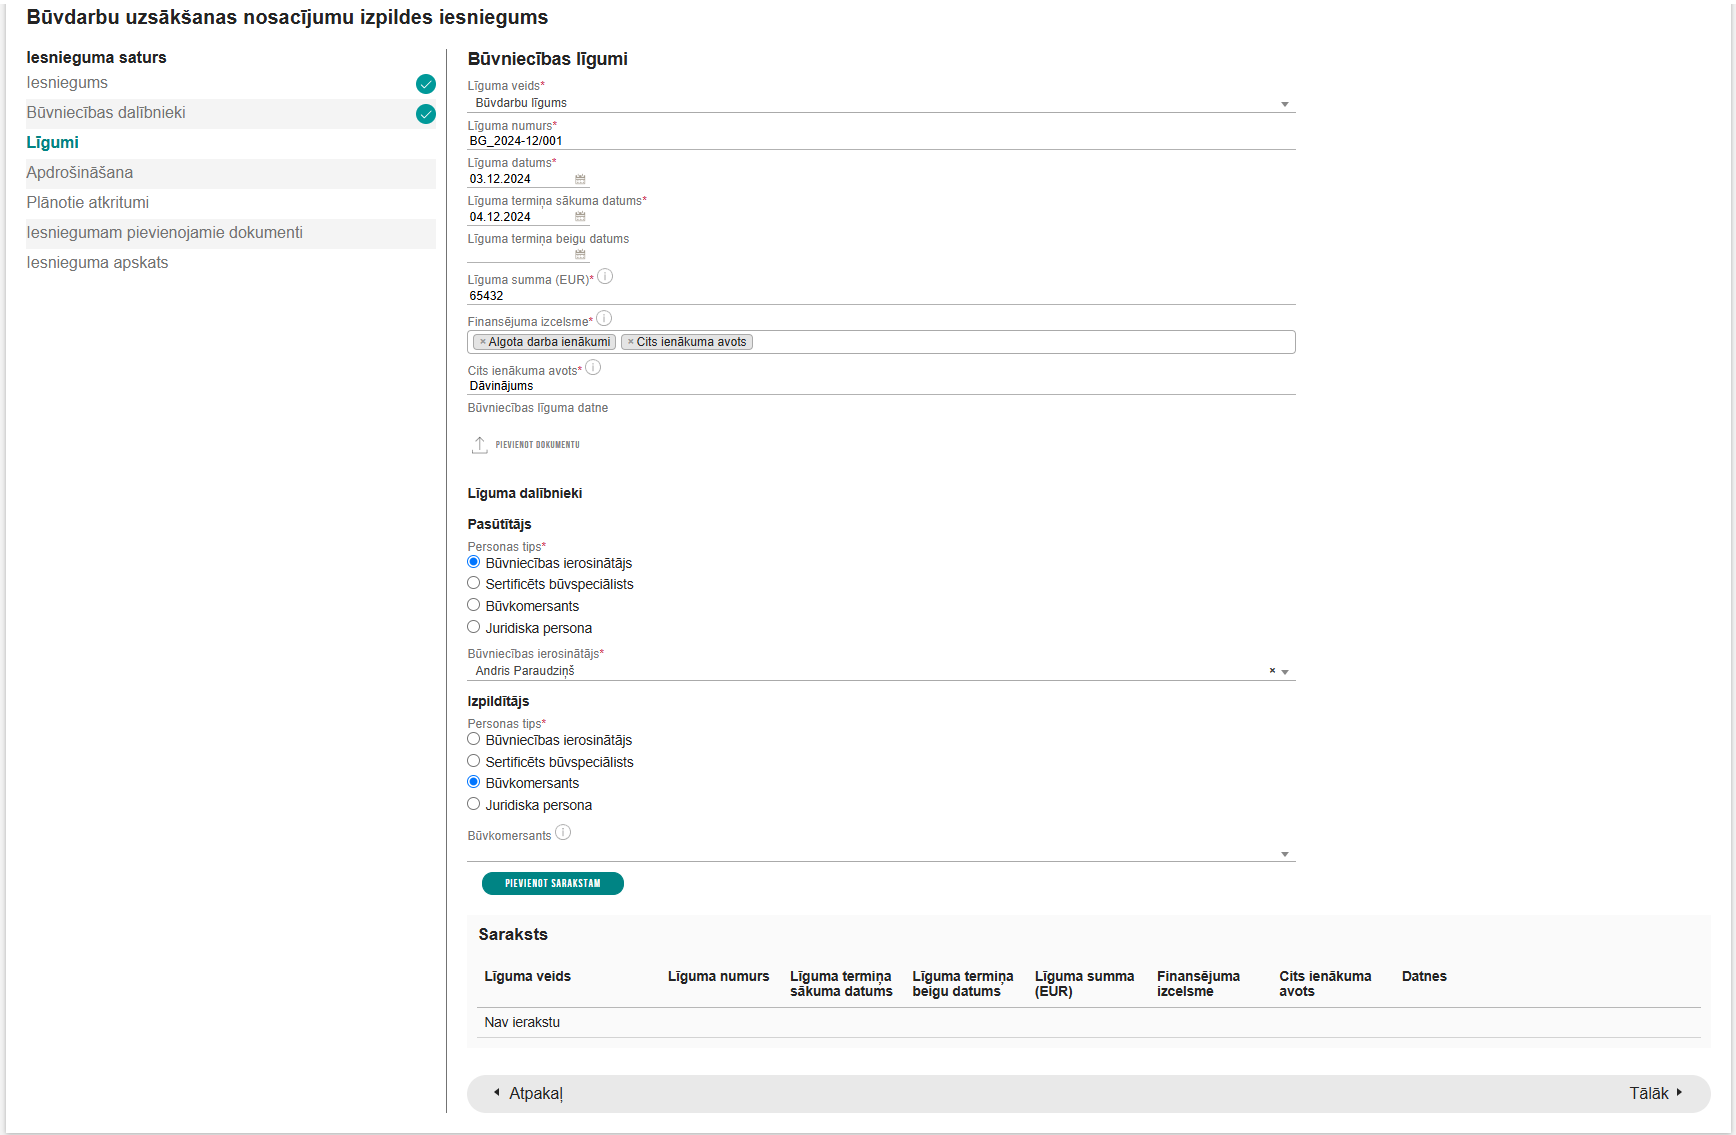Image resolution: width=1736 pixels, height=1135 pixels.
Task: Open the Finansējuma izcelsme multi-select field
Action: coord(881,342)
